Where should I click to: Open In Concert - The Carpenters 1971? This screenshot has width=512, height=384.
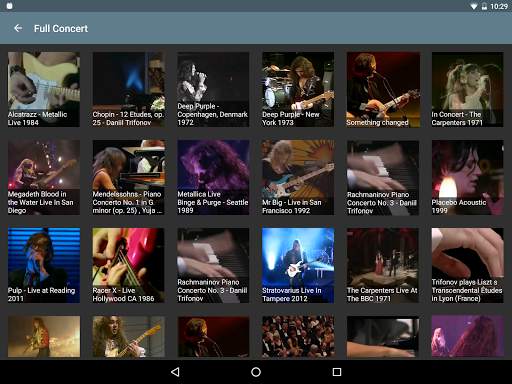[467, 89]
